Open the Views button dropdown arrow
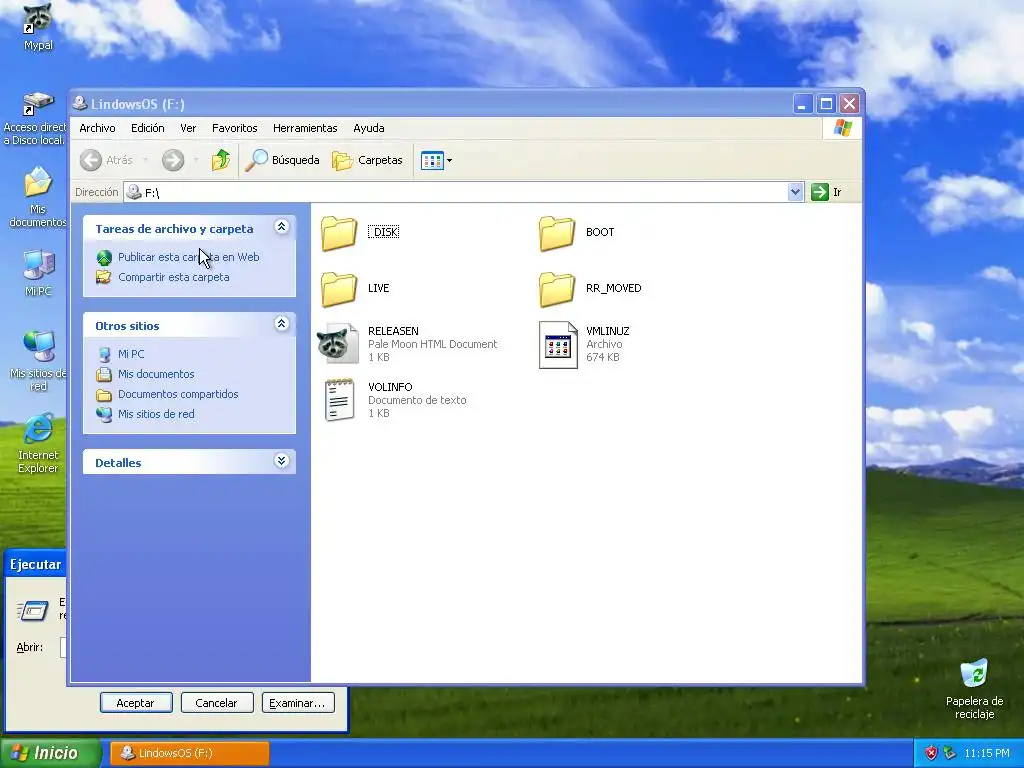1024x768 pixels. pos(449,161)
